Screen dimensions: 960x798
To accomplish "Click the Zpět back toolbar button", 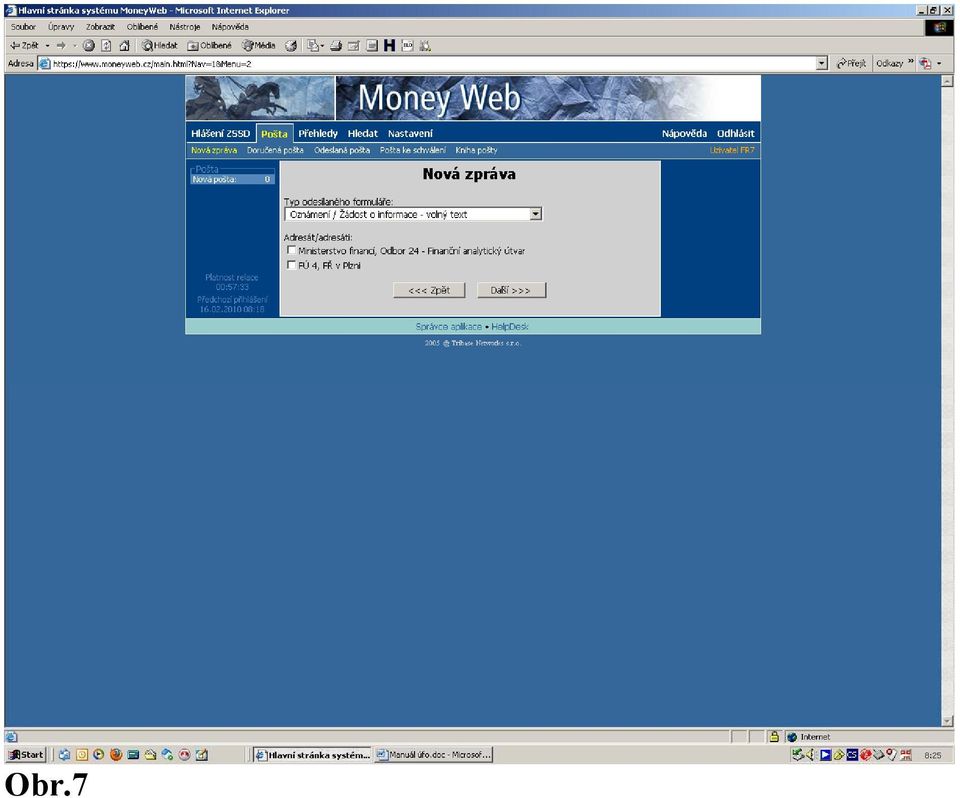I will click(x=24, y=45).
